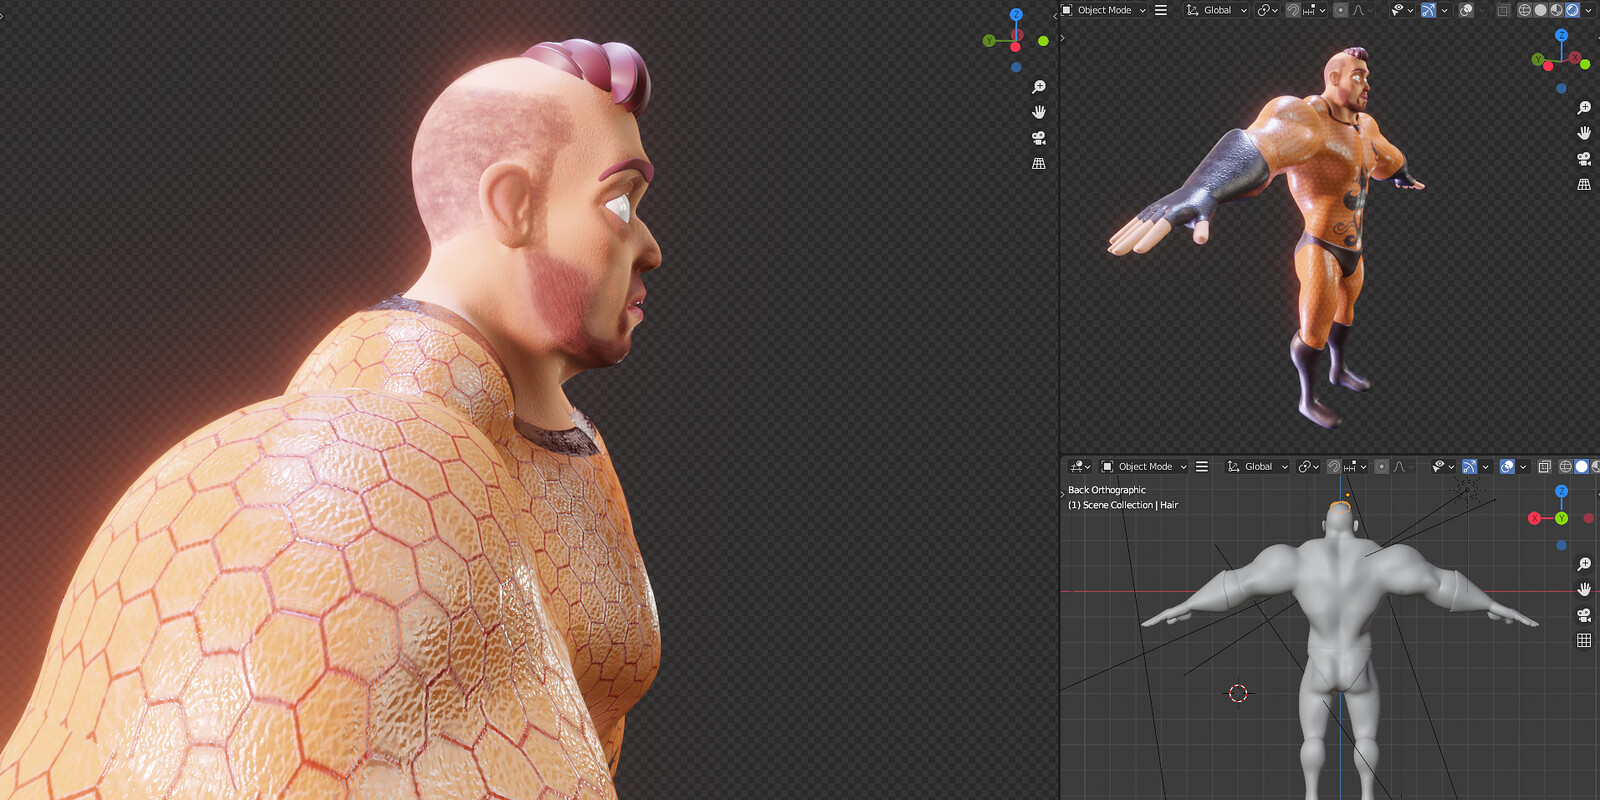Toggle X-ray button in bottom-right viewport header
1600x800 pixels.
[x=1544, y=467]
